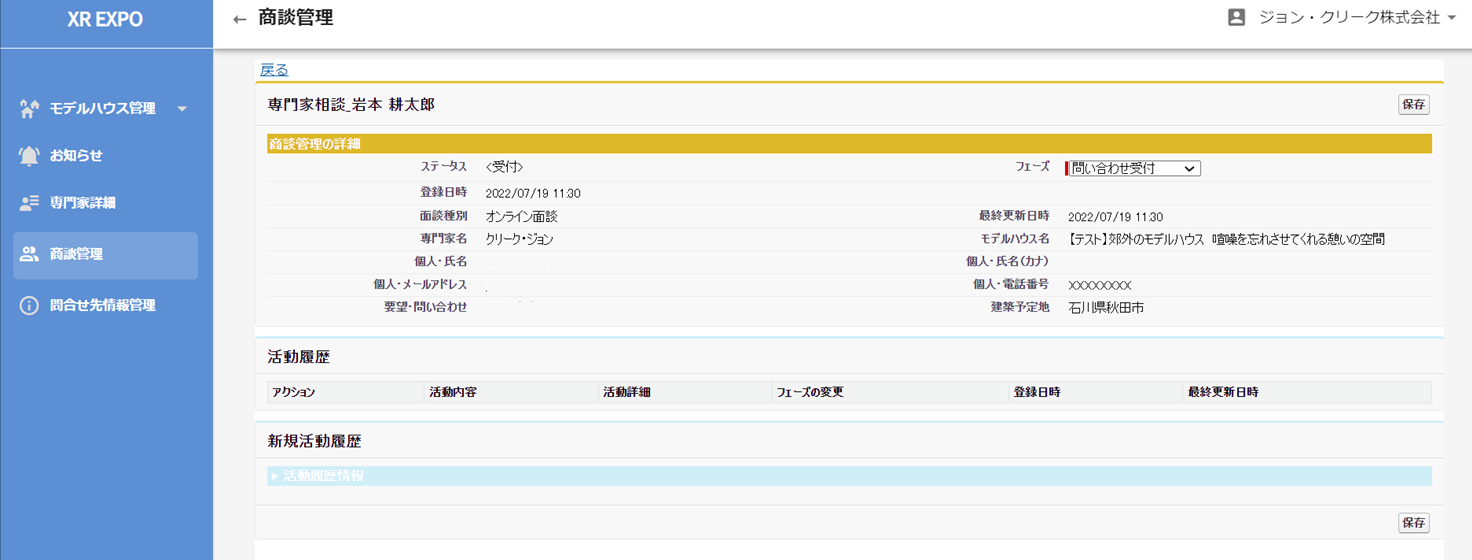The height and width of the screenshot is (560, 1472).
Task: Click the back arrow beside 商談管理 title
Action: click(x=239, y=19)
